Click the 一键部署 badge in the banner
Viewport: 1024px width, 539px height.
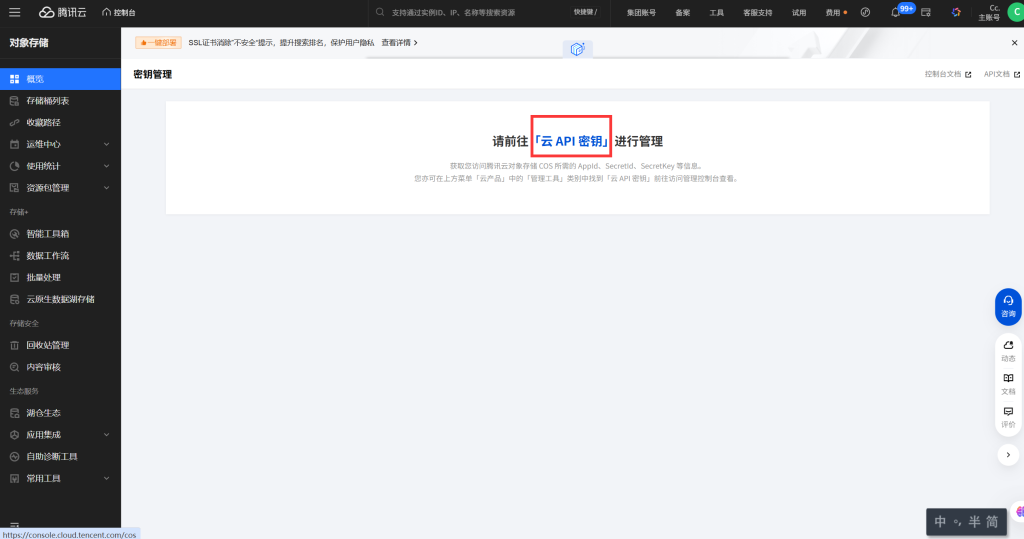158,42
